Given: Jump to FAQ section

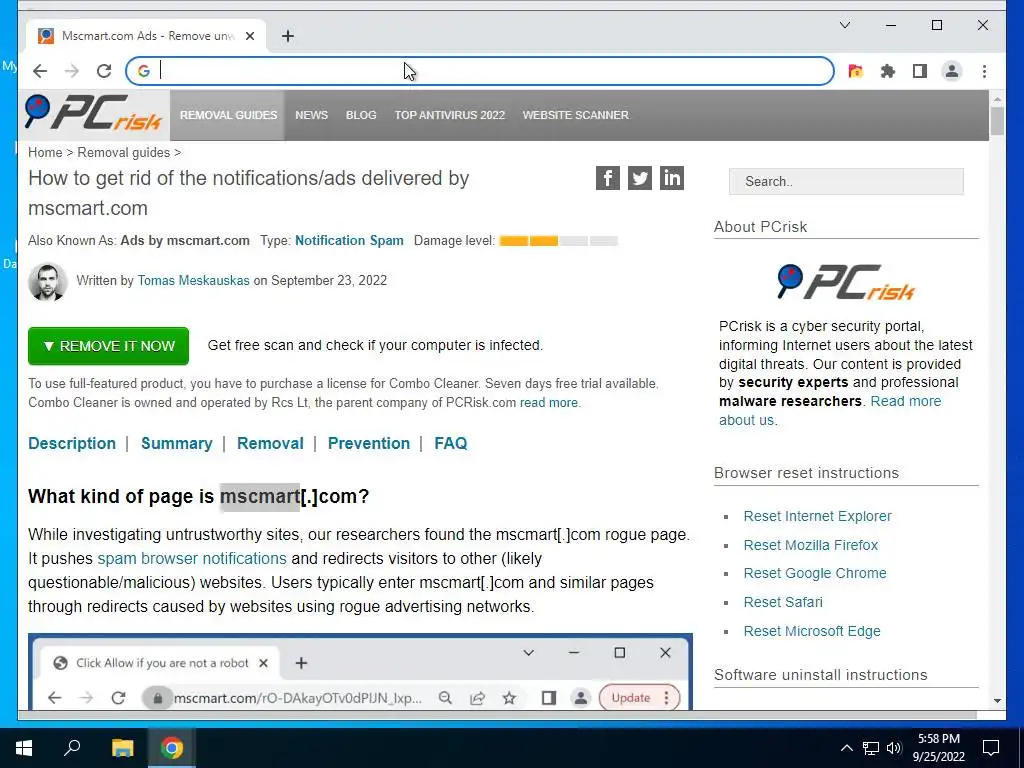Looking at the screenshot, I should (x=451, y=443).
